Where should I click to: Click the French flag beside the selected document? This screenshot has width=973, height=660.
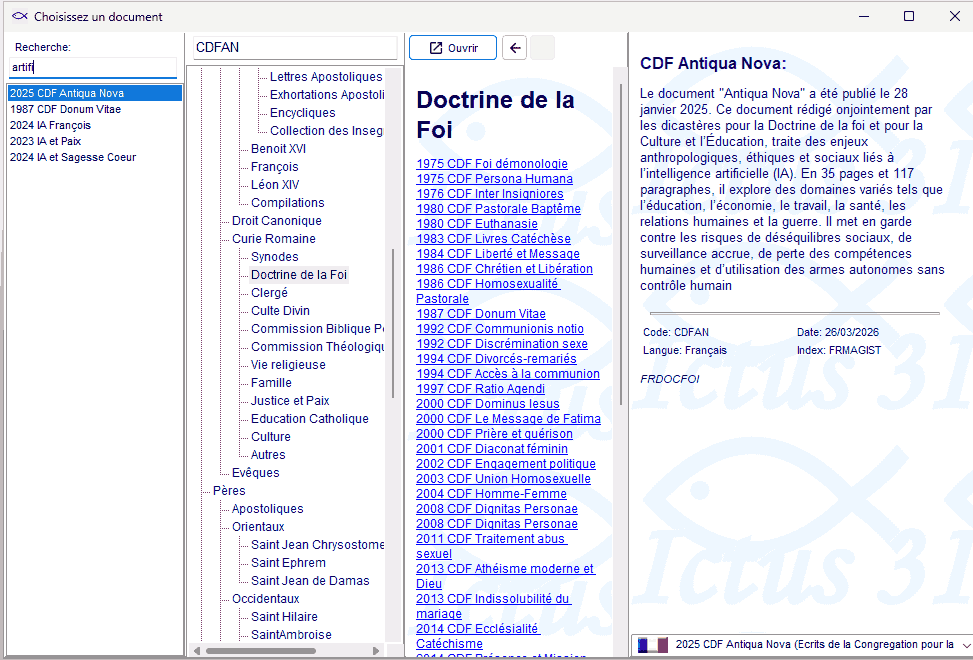click(647, 646)
